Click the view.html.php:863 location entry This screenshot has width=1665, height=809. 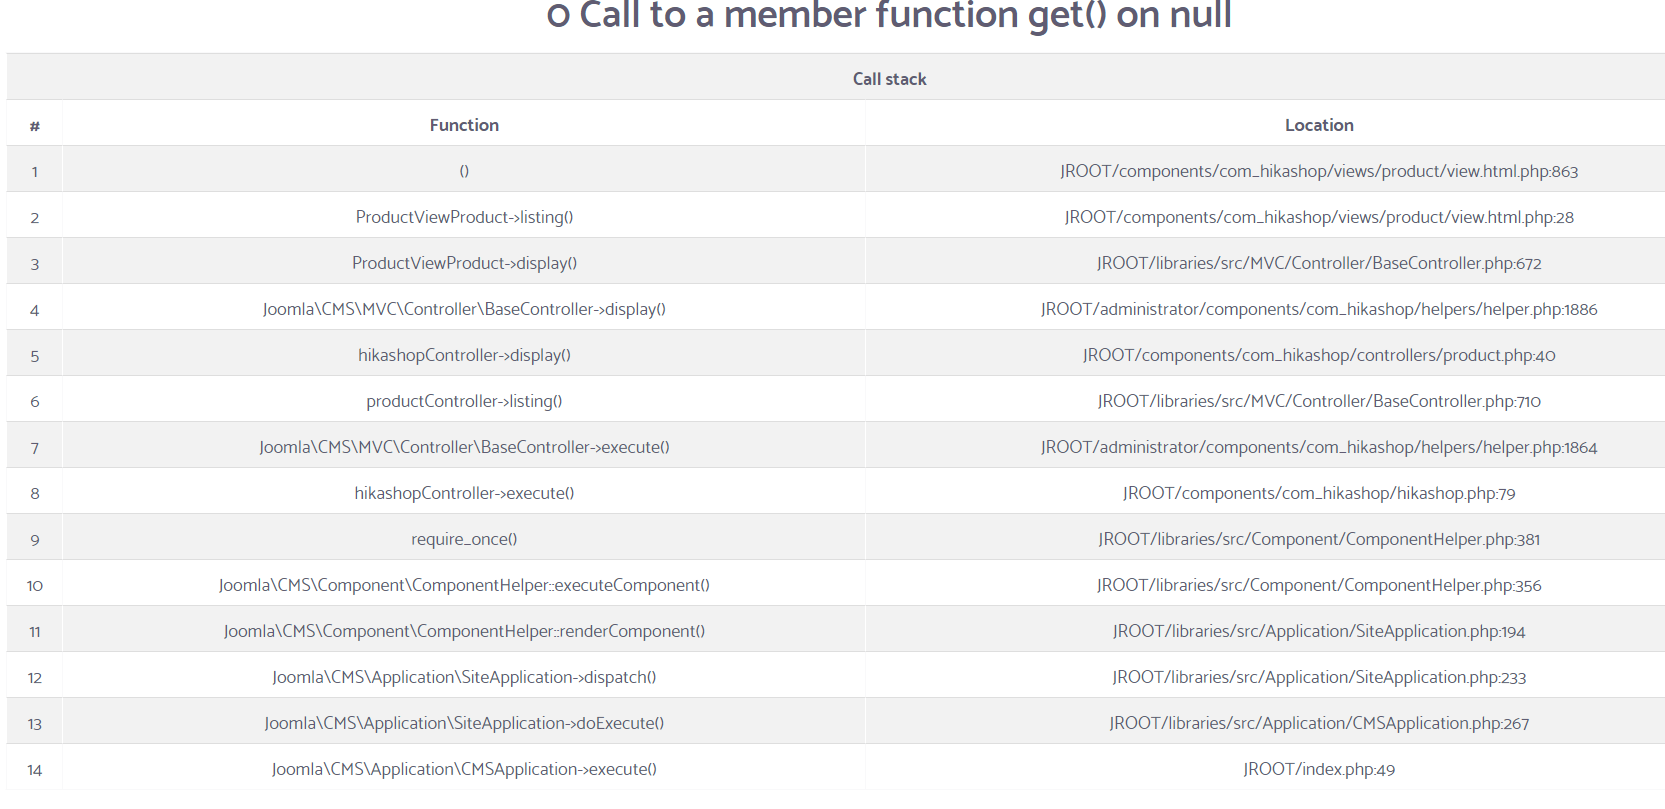click(x=1319, y=171)
